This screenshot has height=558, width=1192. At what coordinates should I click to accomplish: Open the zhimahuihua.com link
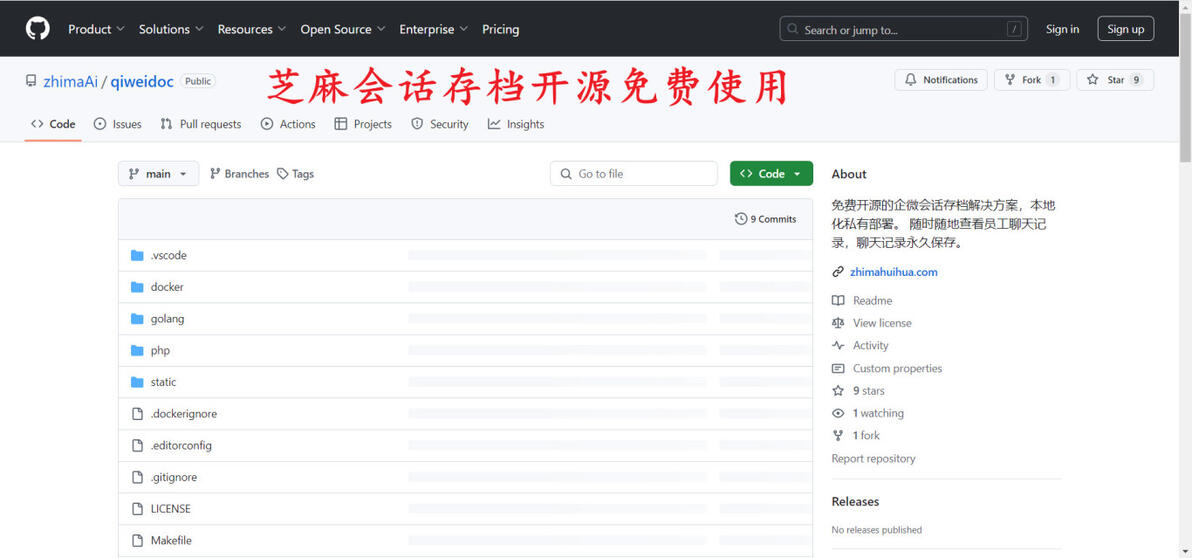point(893,272)
